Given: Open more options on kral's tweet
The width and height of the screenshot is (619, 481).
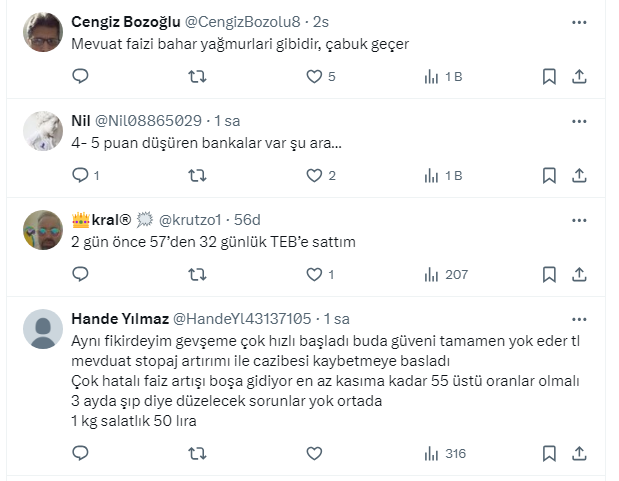Looking at the screenshot, I should 579,219.
